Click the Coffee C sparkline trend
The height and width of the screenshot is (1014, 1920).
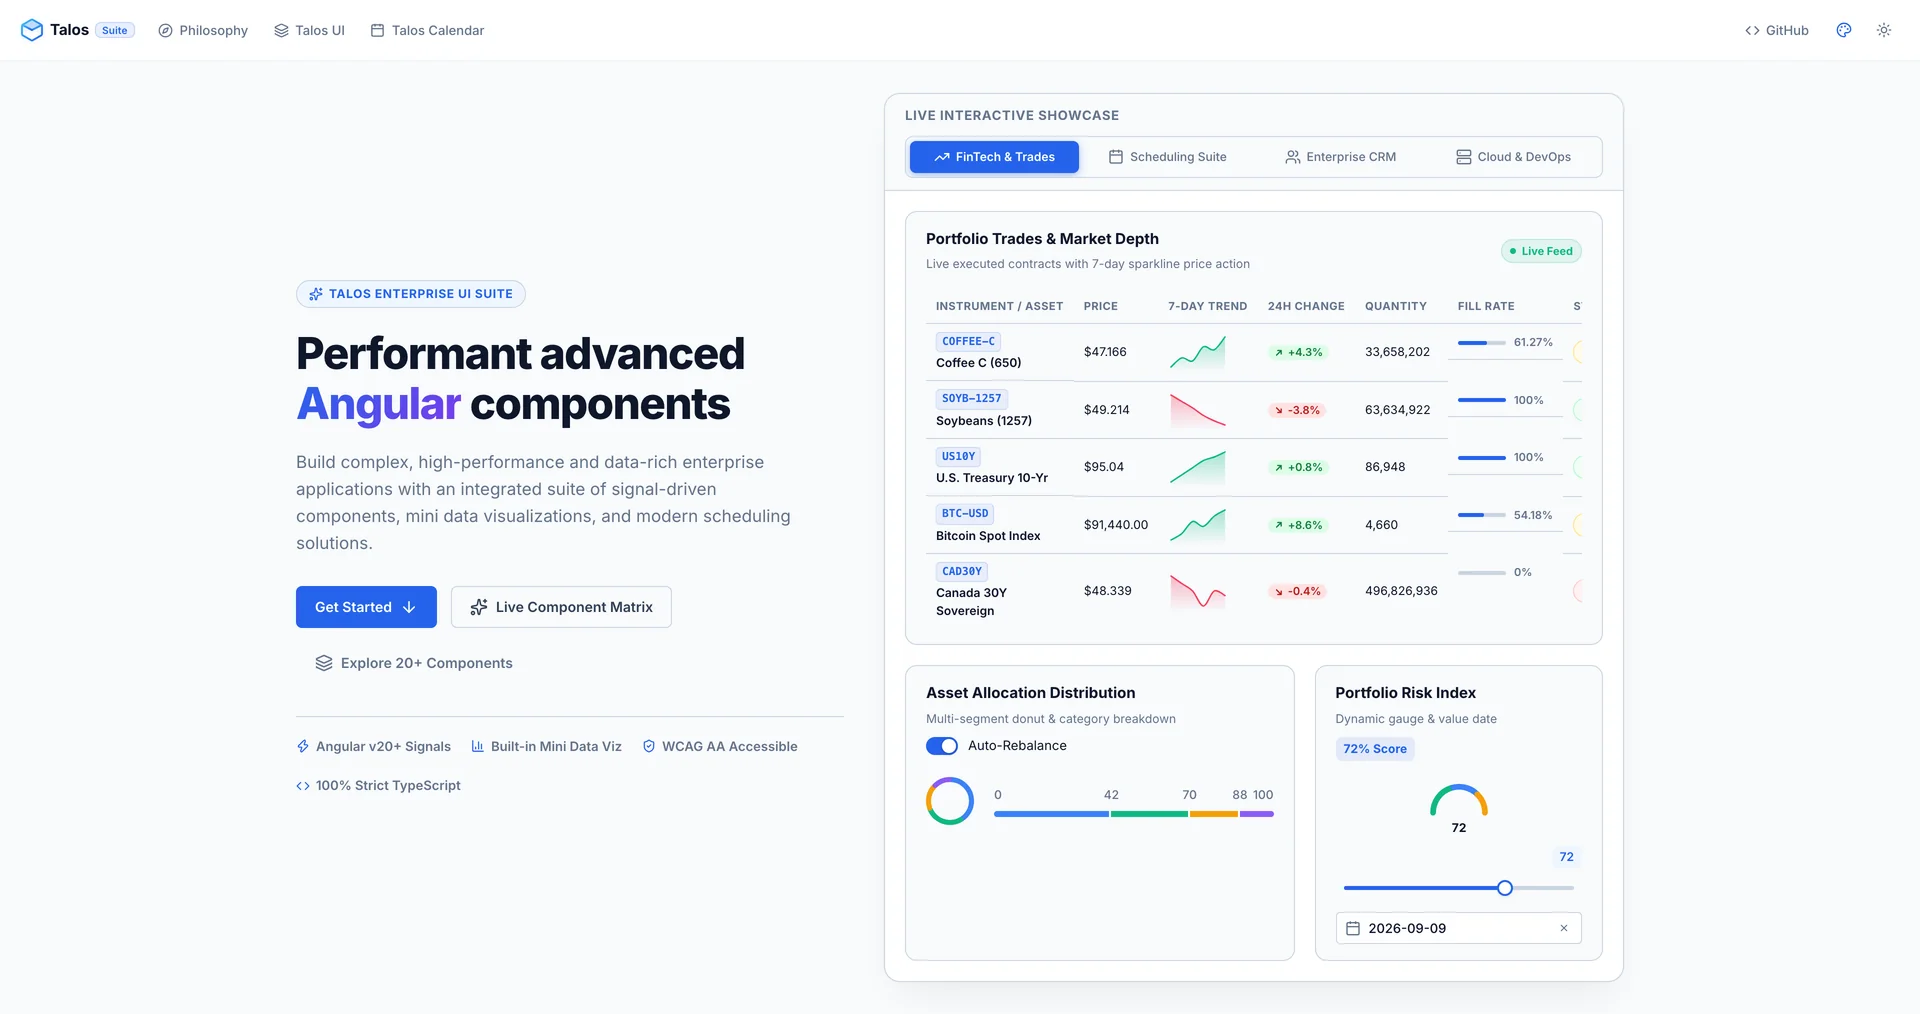click(1198, 352)
